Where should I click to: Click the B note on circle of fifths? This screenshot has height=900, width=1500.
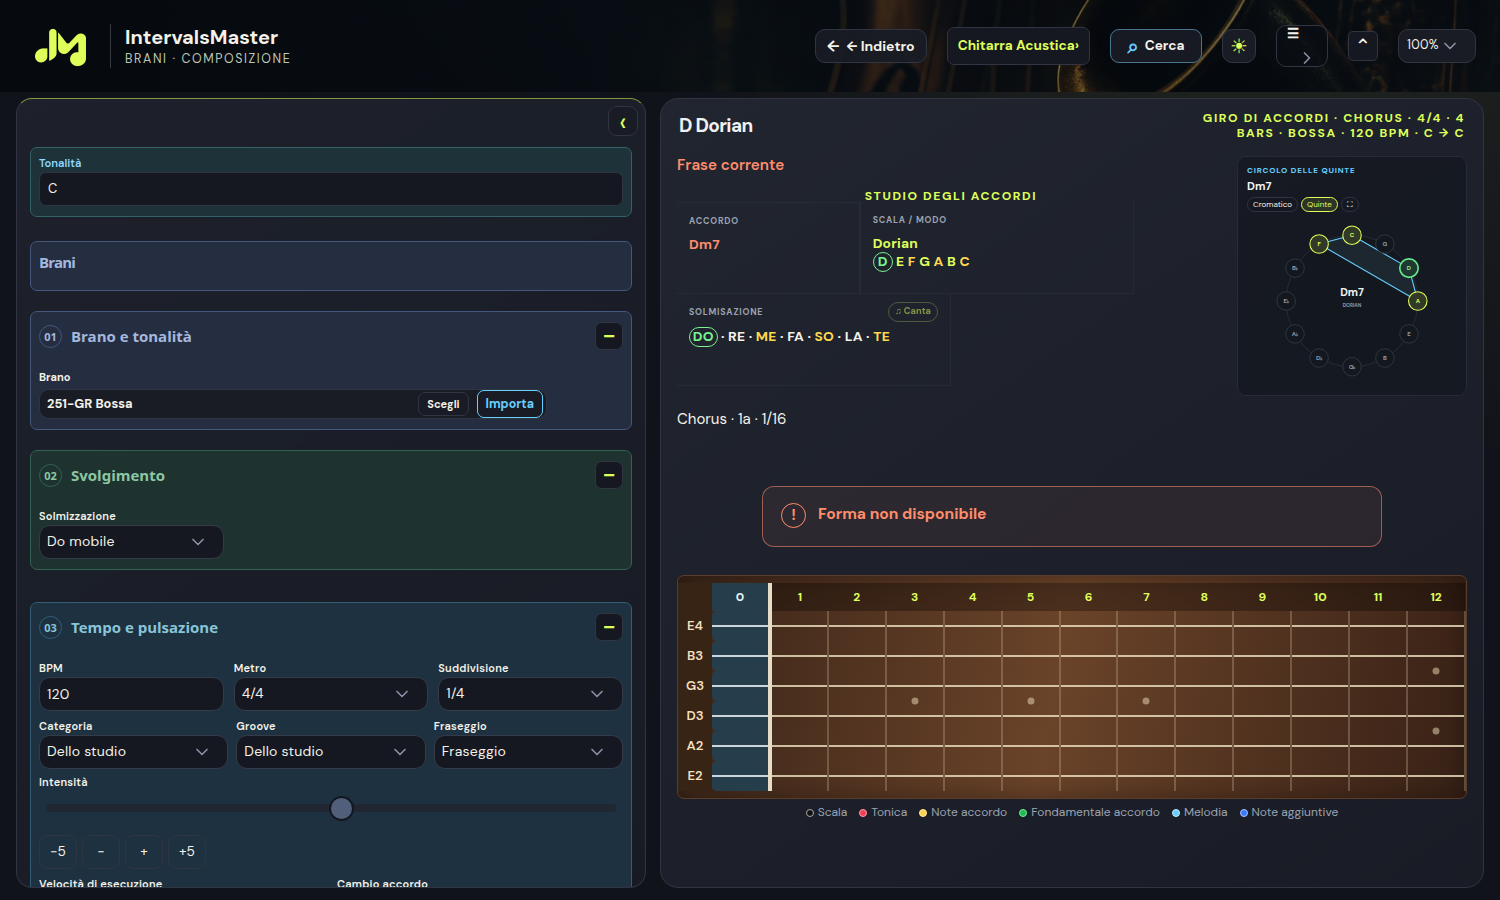pos(1385,358)
